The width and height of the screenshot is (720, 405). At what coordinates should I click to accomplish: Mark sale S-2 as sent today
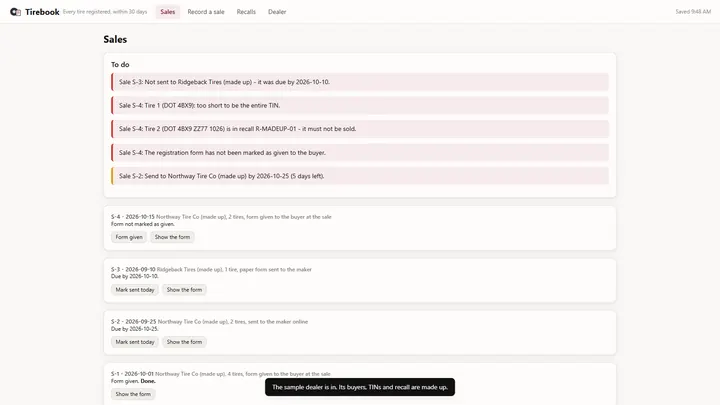pyautogui.click(x=135, y=342)
